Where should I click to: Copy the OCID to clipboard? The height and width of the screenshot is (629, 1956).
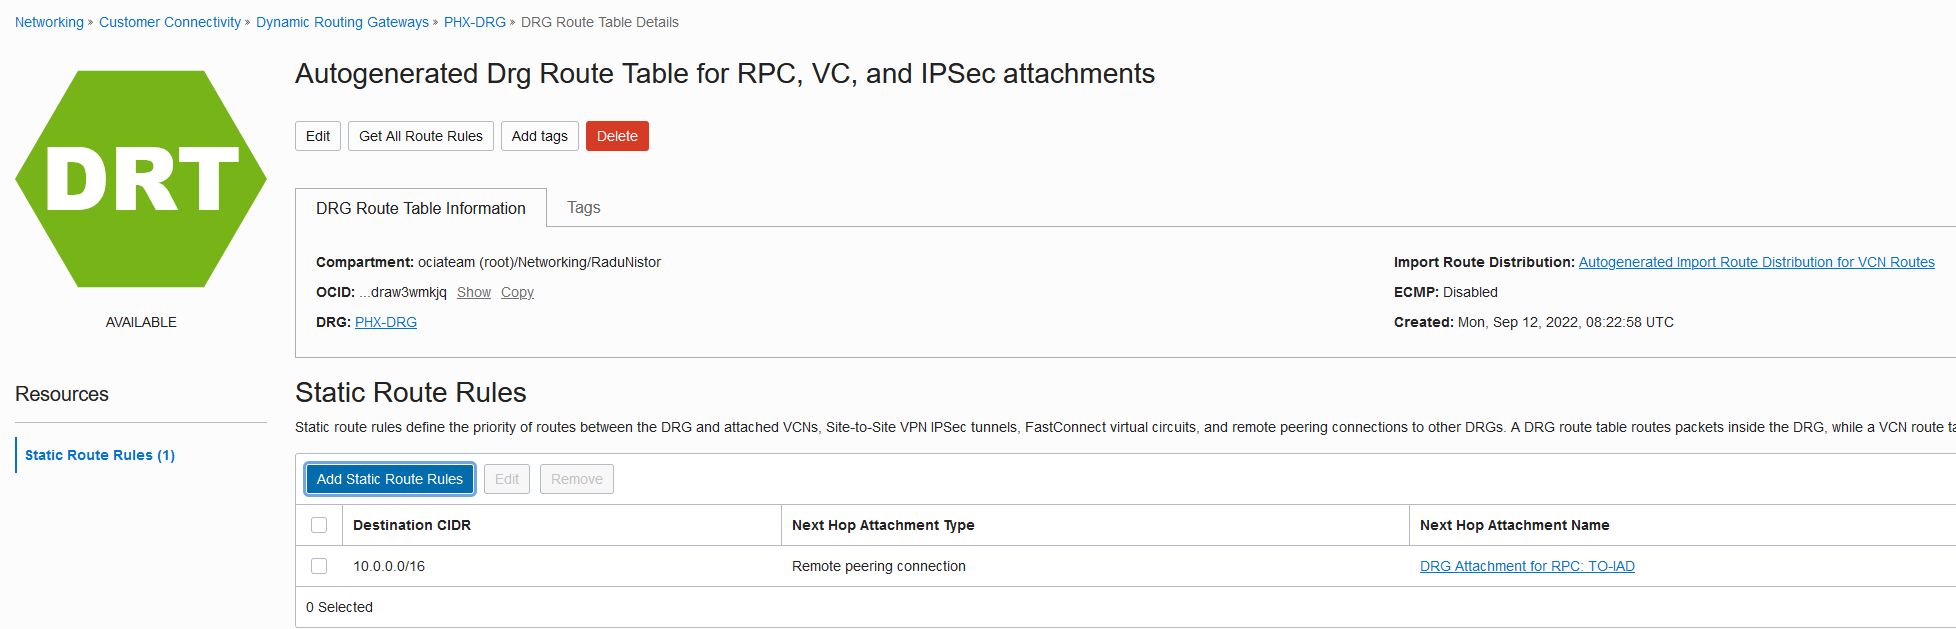(x=517, y=292)
